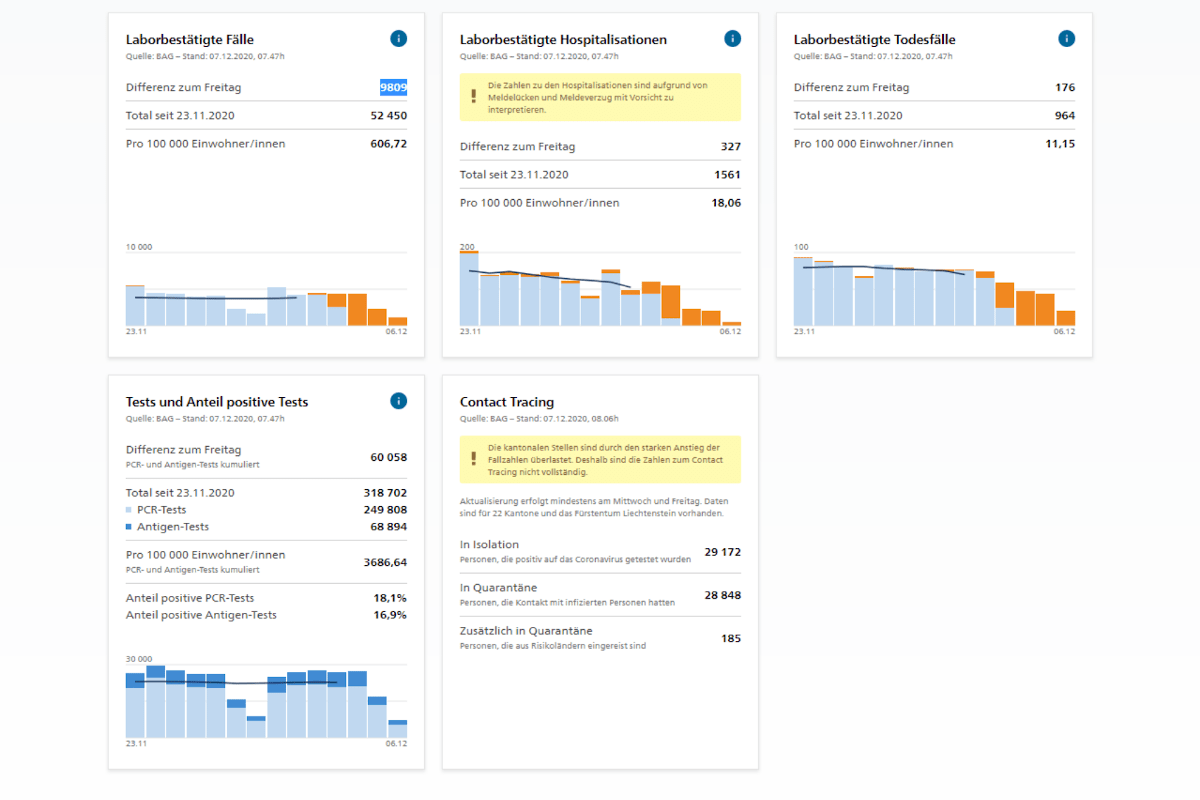Click the In Isolation value 29 172
The height and width of the screenshot is (800, 1200).
(x=723, y=551)
